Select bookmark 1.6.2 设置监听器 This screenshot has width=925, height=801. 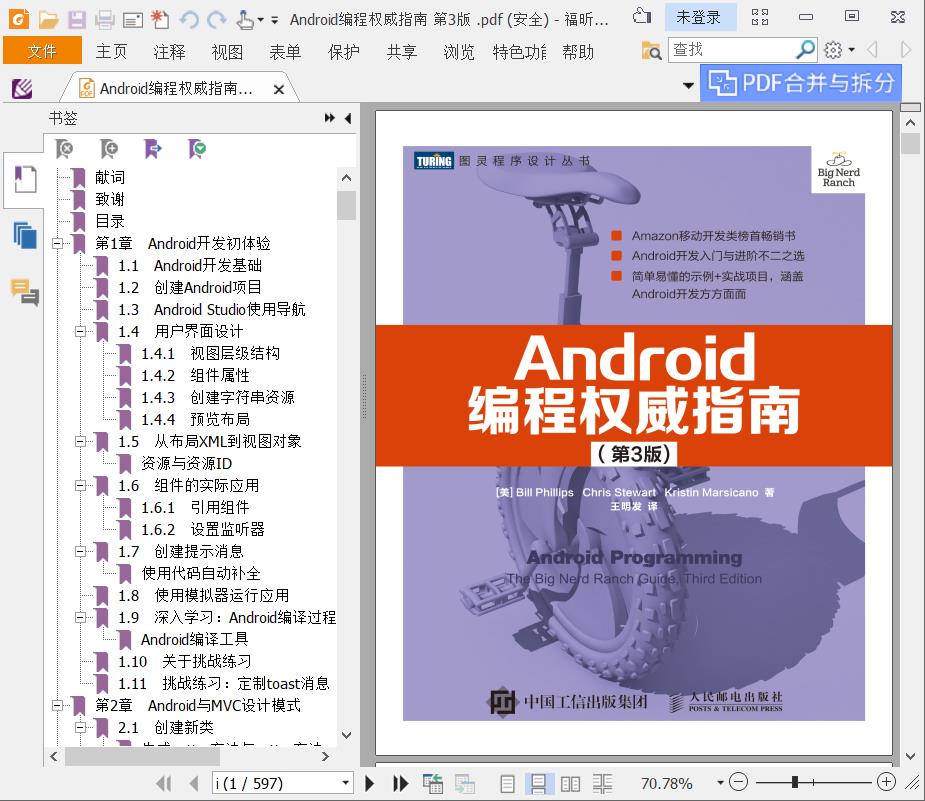[x=202, y=530]
